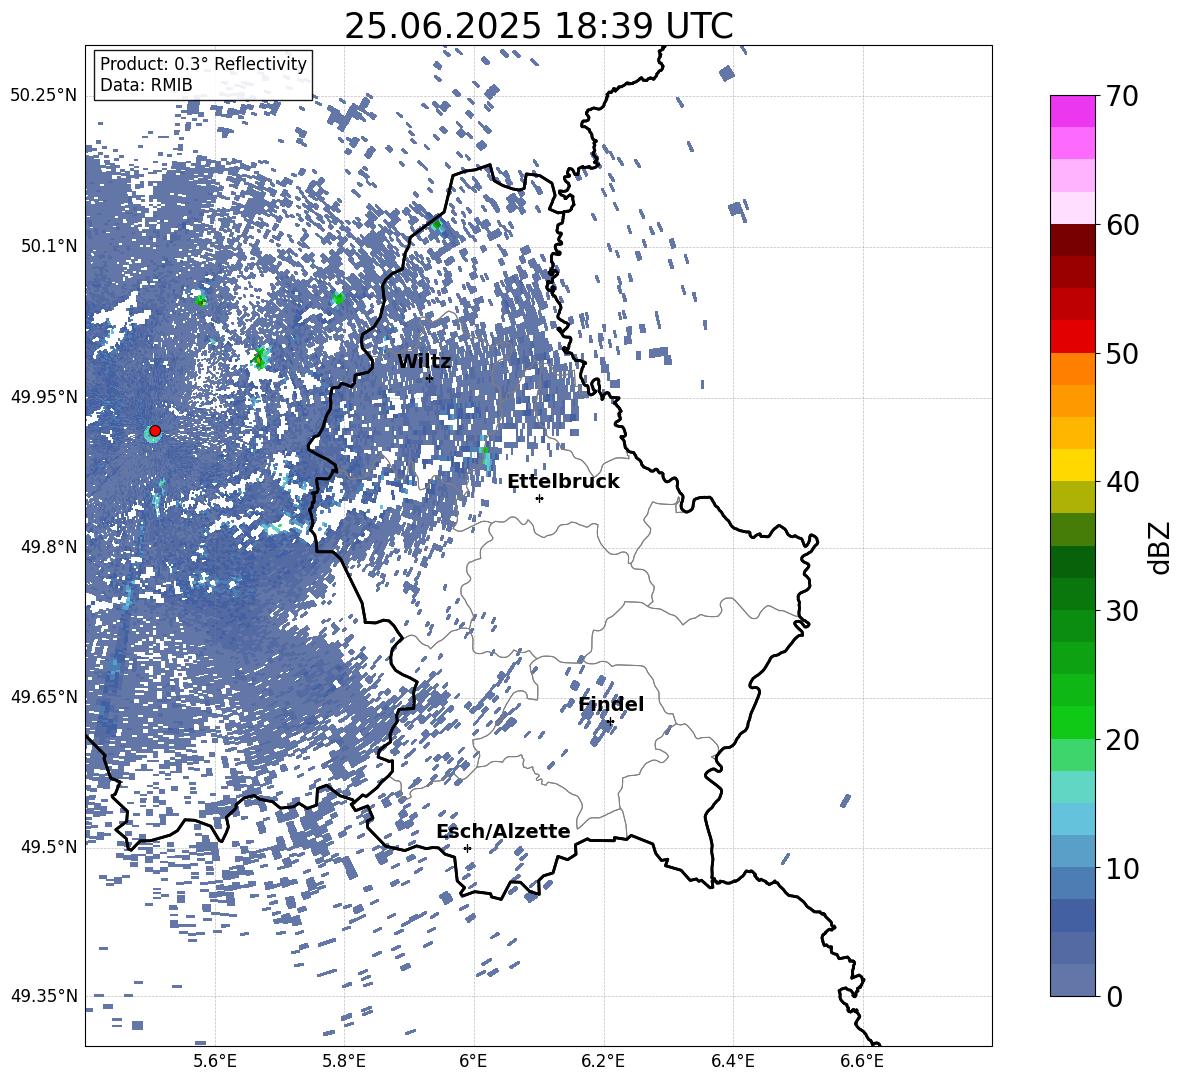
Task: Click the Findel cross marker
Action: (x=610, y=722)
